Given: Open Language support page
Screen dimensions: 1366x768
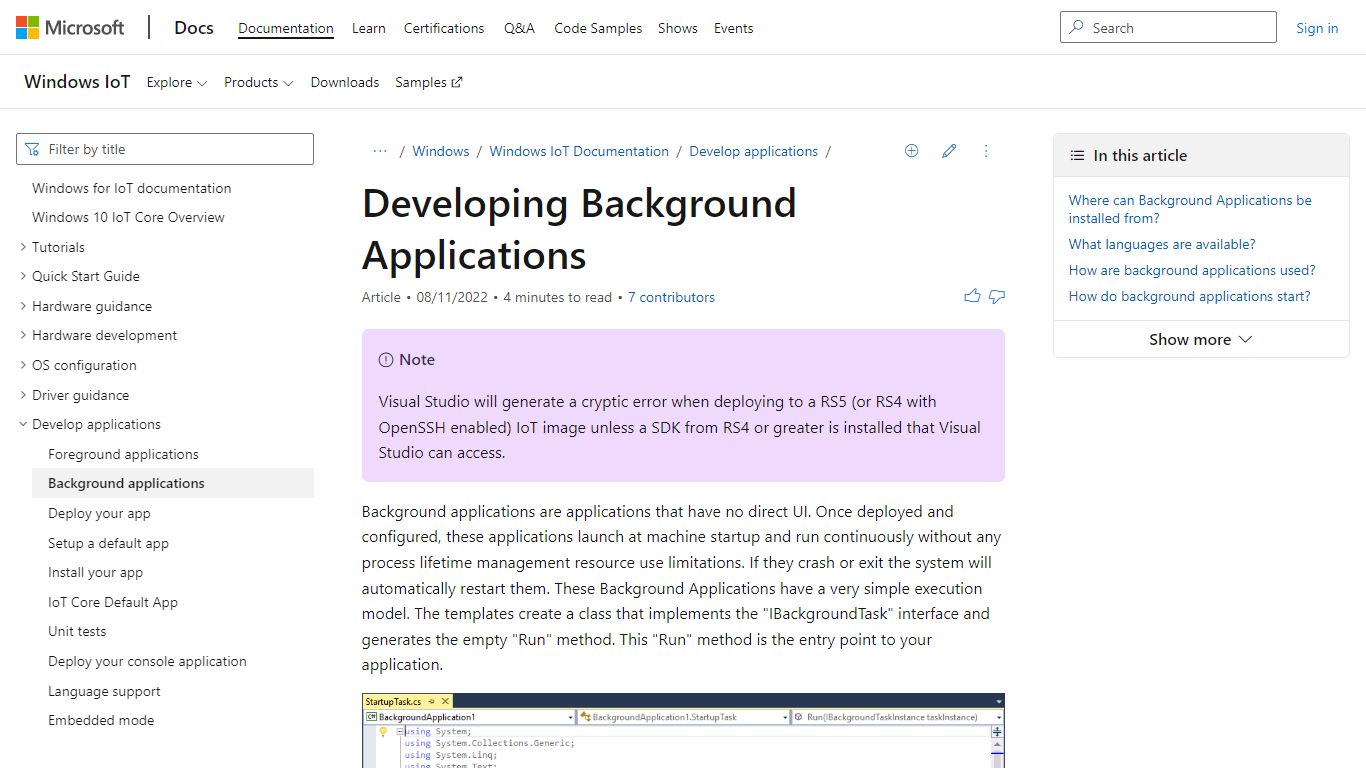Looking at the screenshot, I should (x=104, y=691).
